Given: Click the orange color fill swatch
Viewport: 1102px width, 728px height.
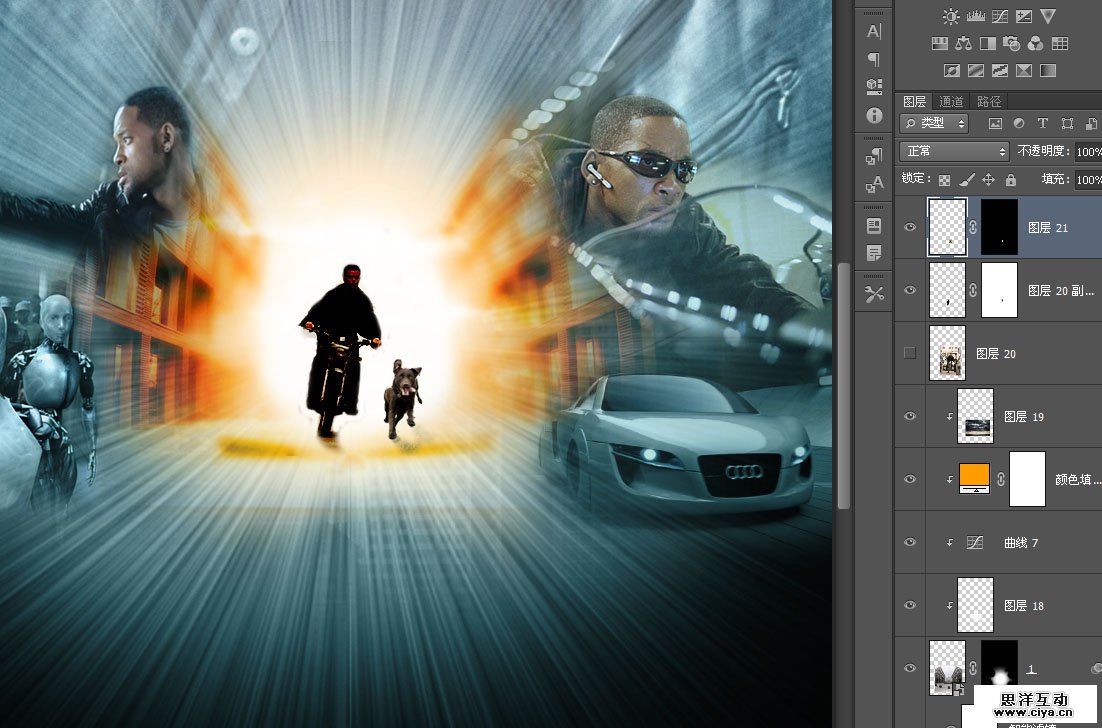Looking at the screenshot, I should [x=975, y=479].
